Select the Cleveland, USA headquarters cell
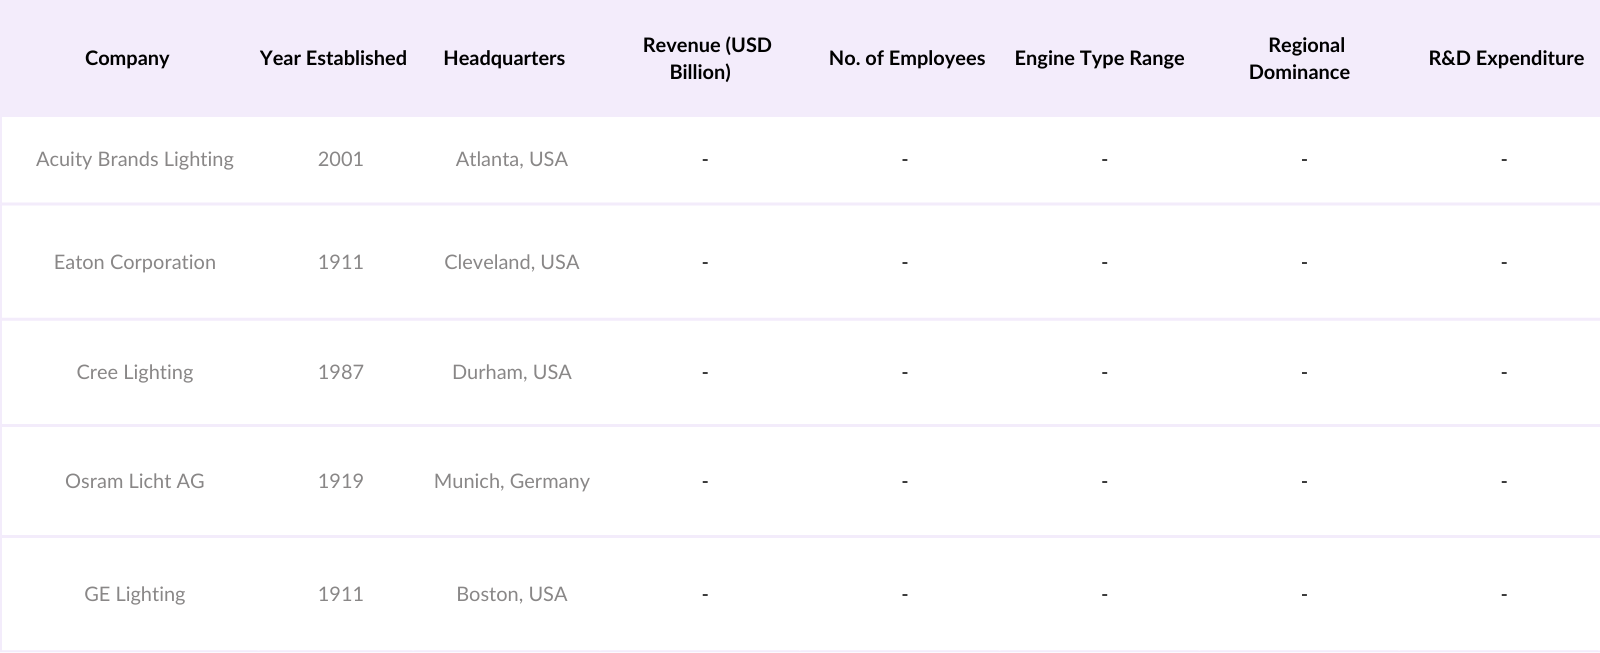The height and width of the screenshot is (653, 1600). tap(511, 262)
